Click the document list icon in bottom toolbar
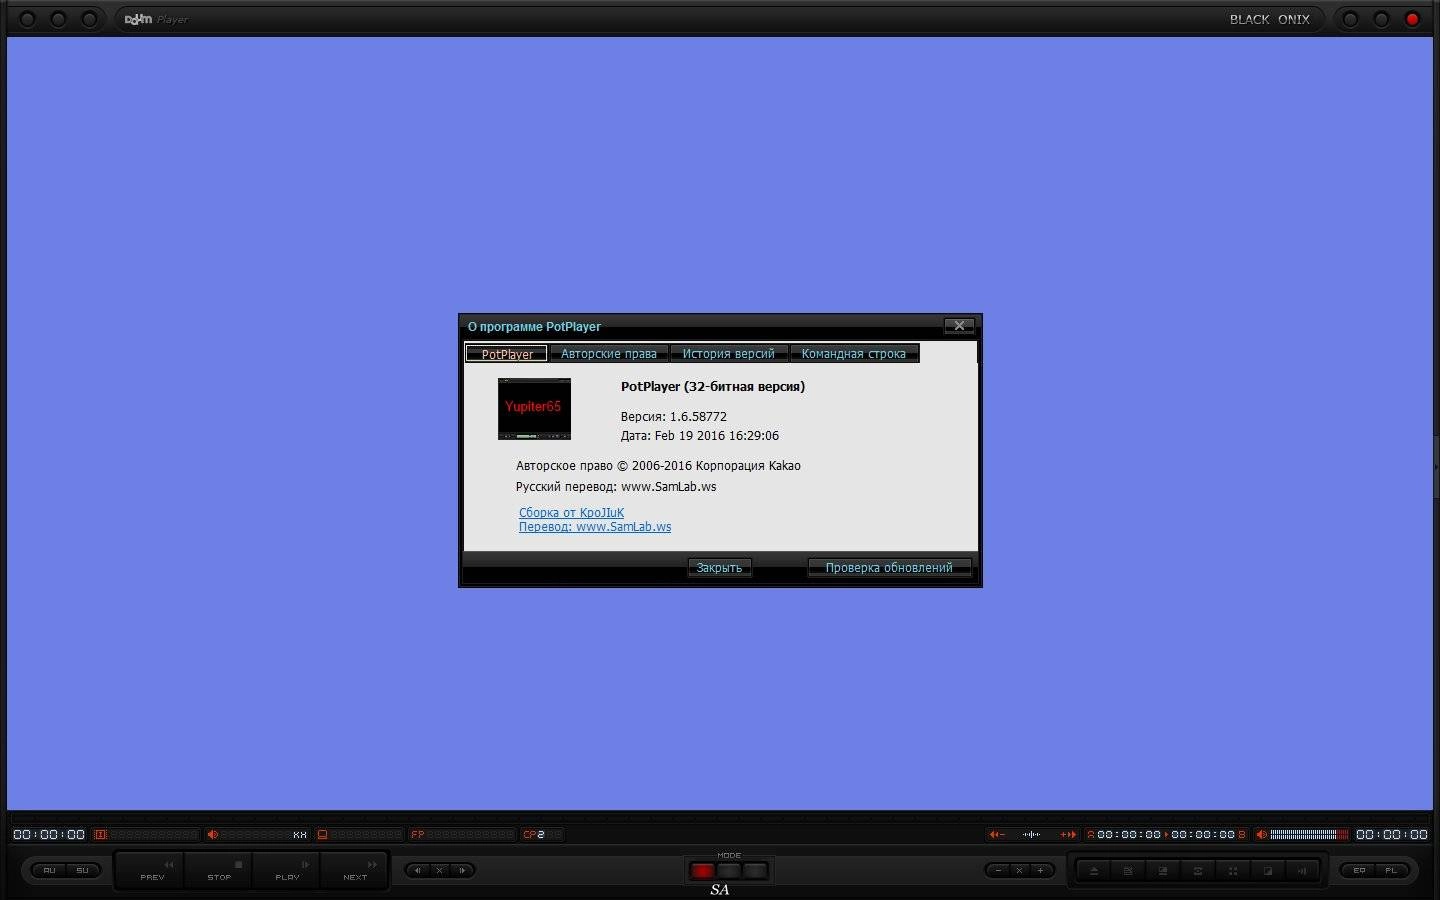 point(1128,871)
